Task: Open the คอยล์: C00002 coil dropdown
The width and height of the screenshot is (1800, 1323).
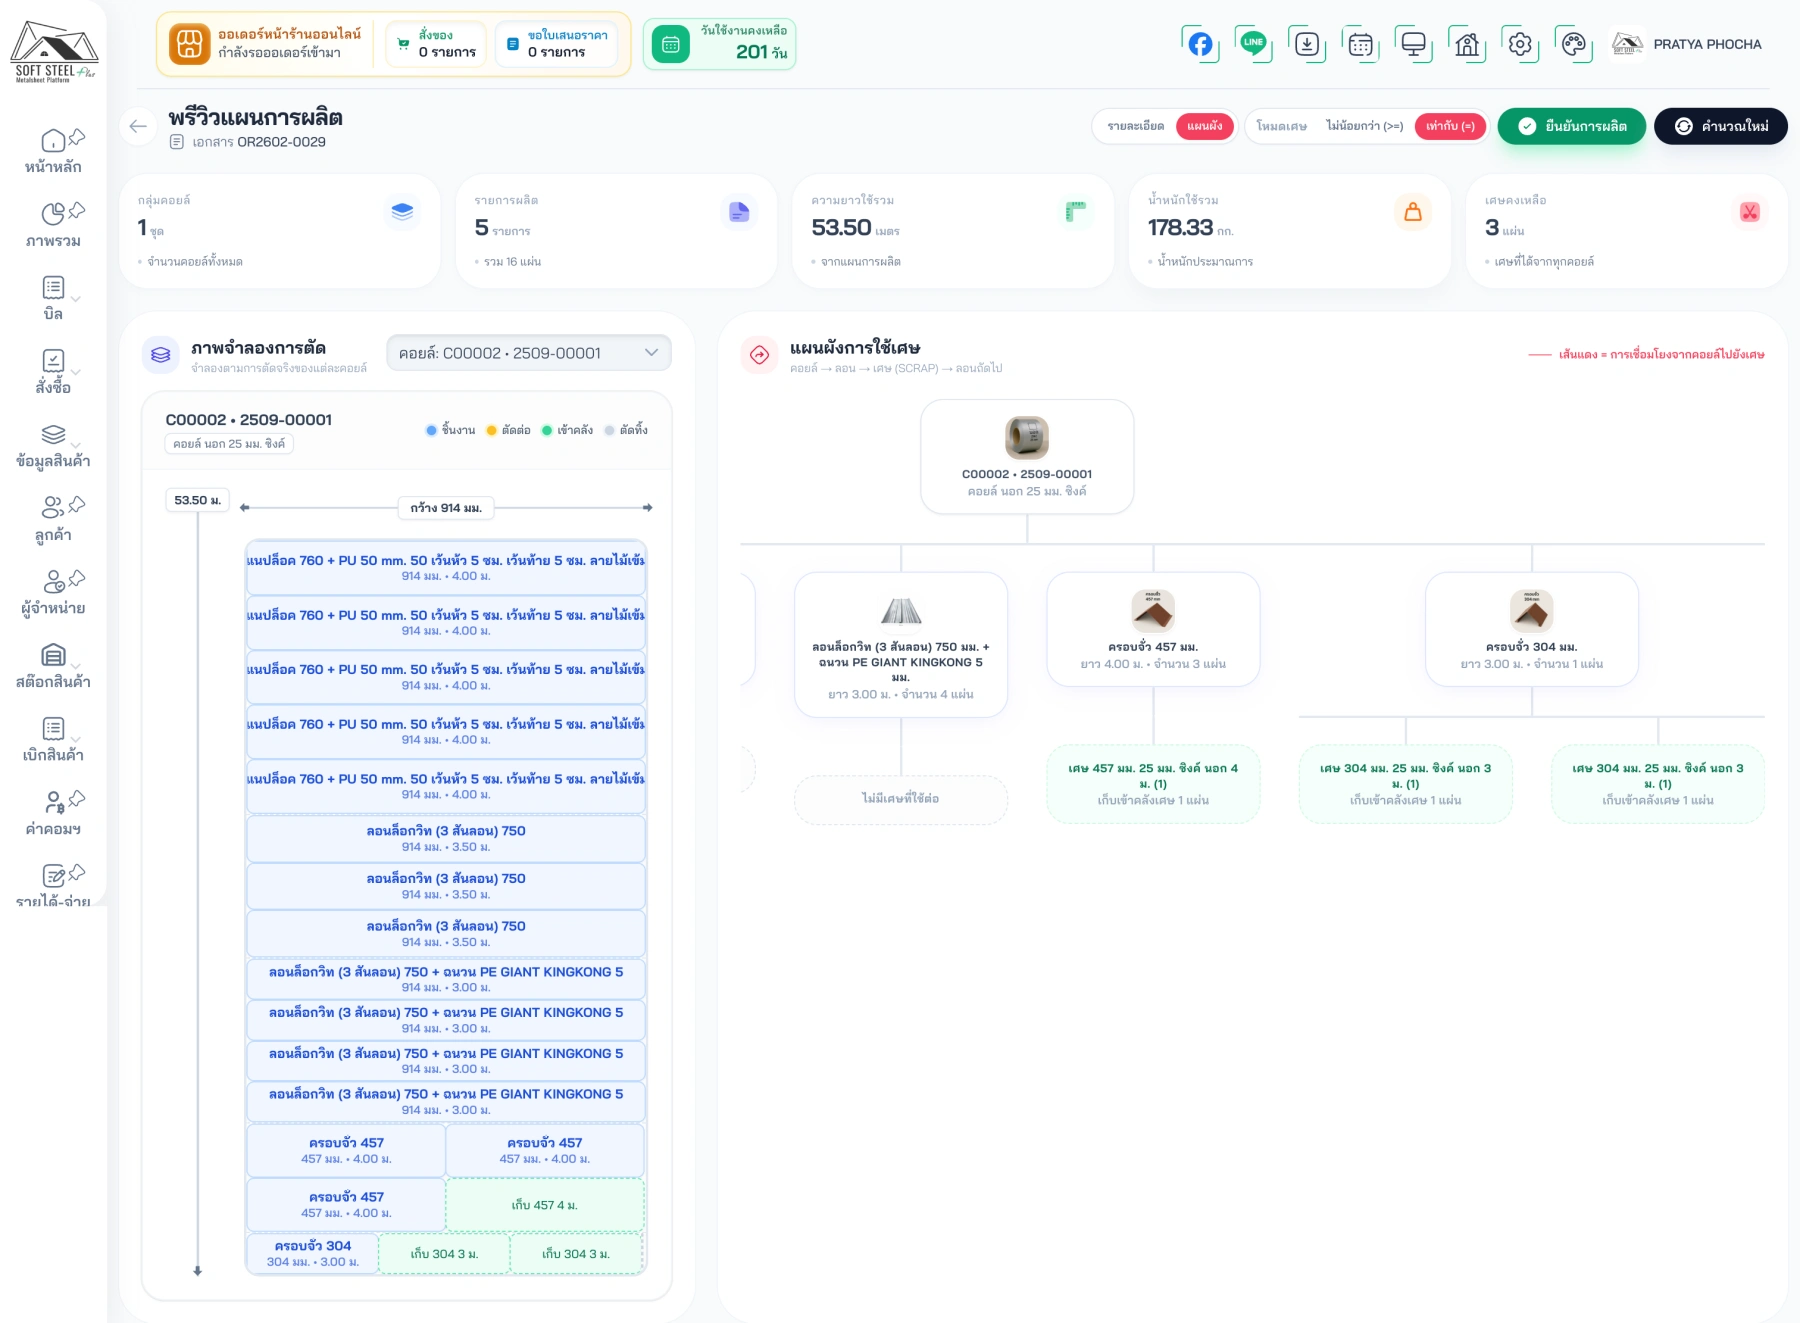Action: click(529, 353)
